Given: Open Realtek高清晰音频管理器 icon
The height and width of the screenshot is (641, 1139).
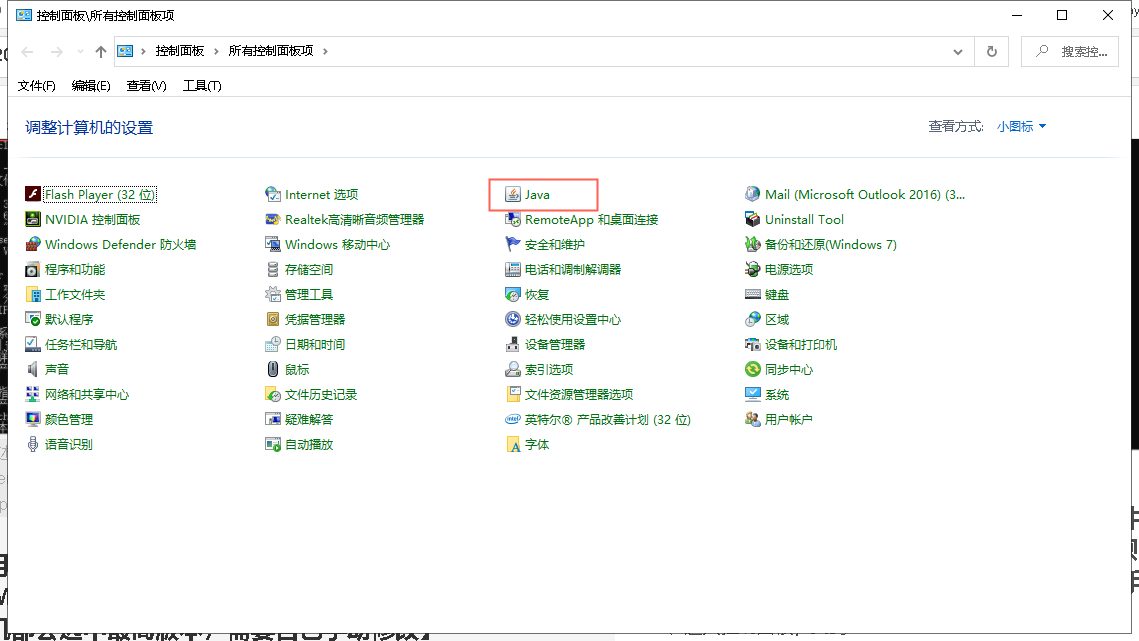Looking at the screenshot, I should click(x=272, y=219).
